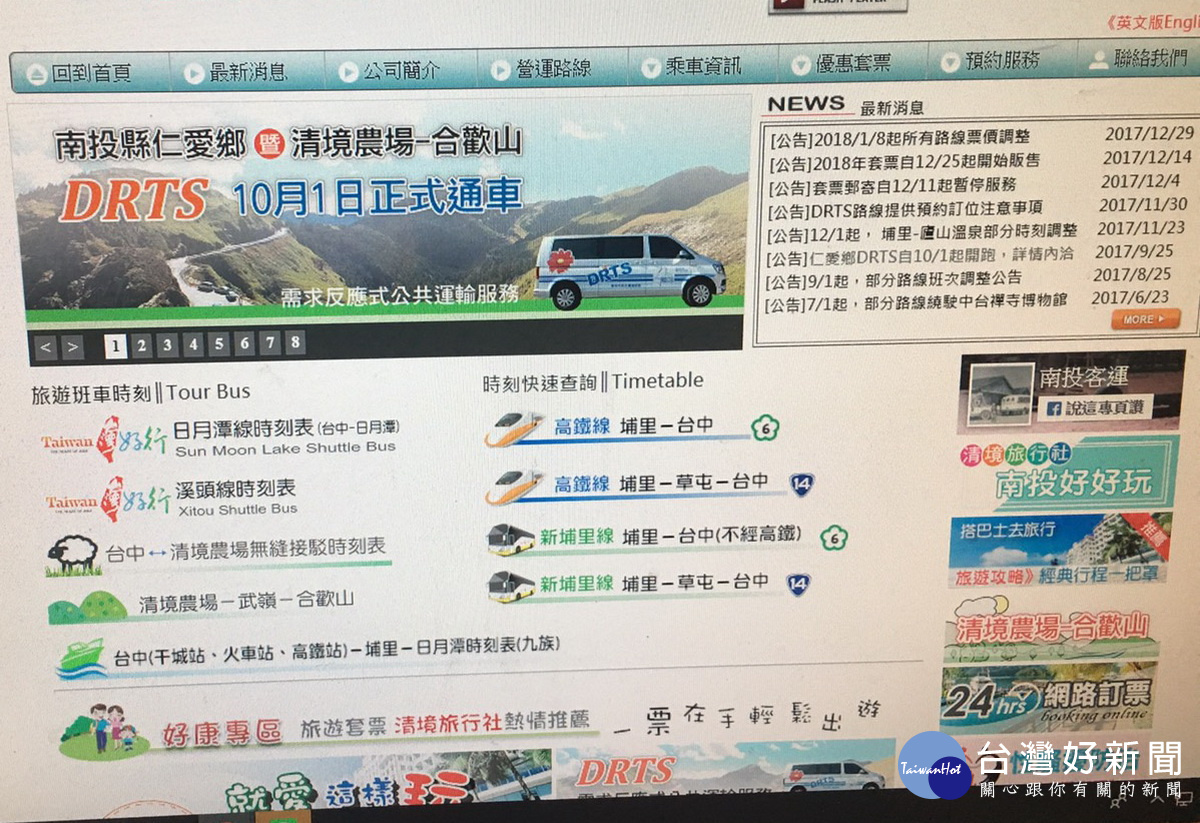Open the 日月潭線時刻表 Sun Moon Lake Shuttle Bus link
The image size is (1200, 823).
[x=286, y=437]
